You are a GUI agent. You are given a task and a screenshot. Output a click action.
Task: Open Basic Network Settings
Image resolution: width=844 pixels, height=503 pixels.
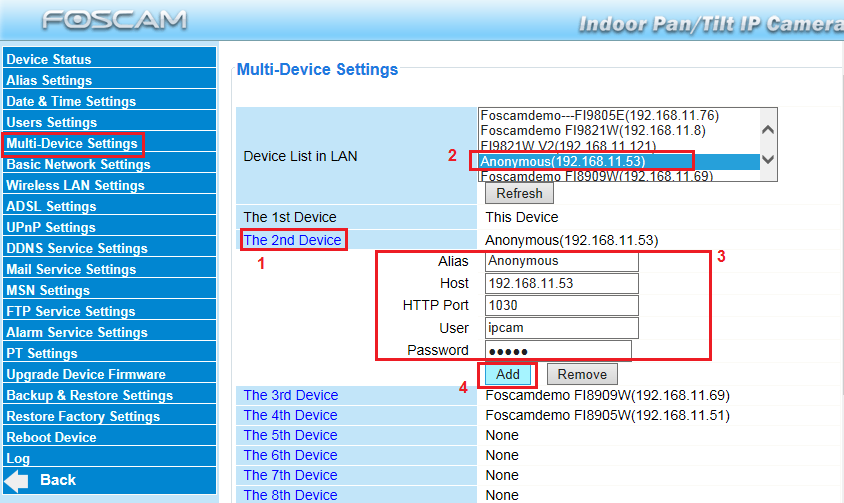coord(109,164)
